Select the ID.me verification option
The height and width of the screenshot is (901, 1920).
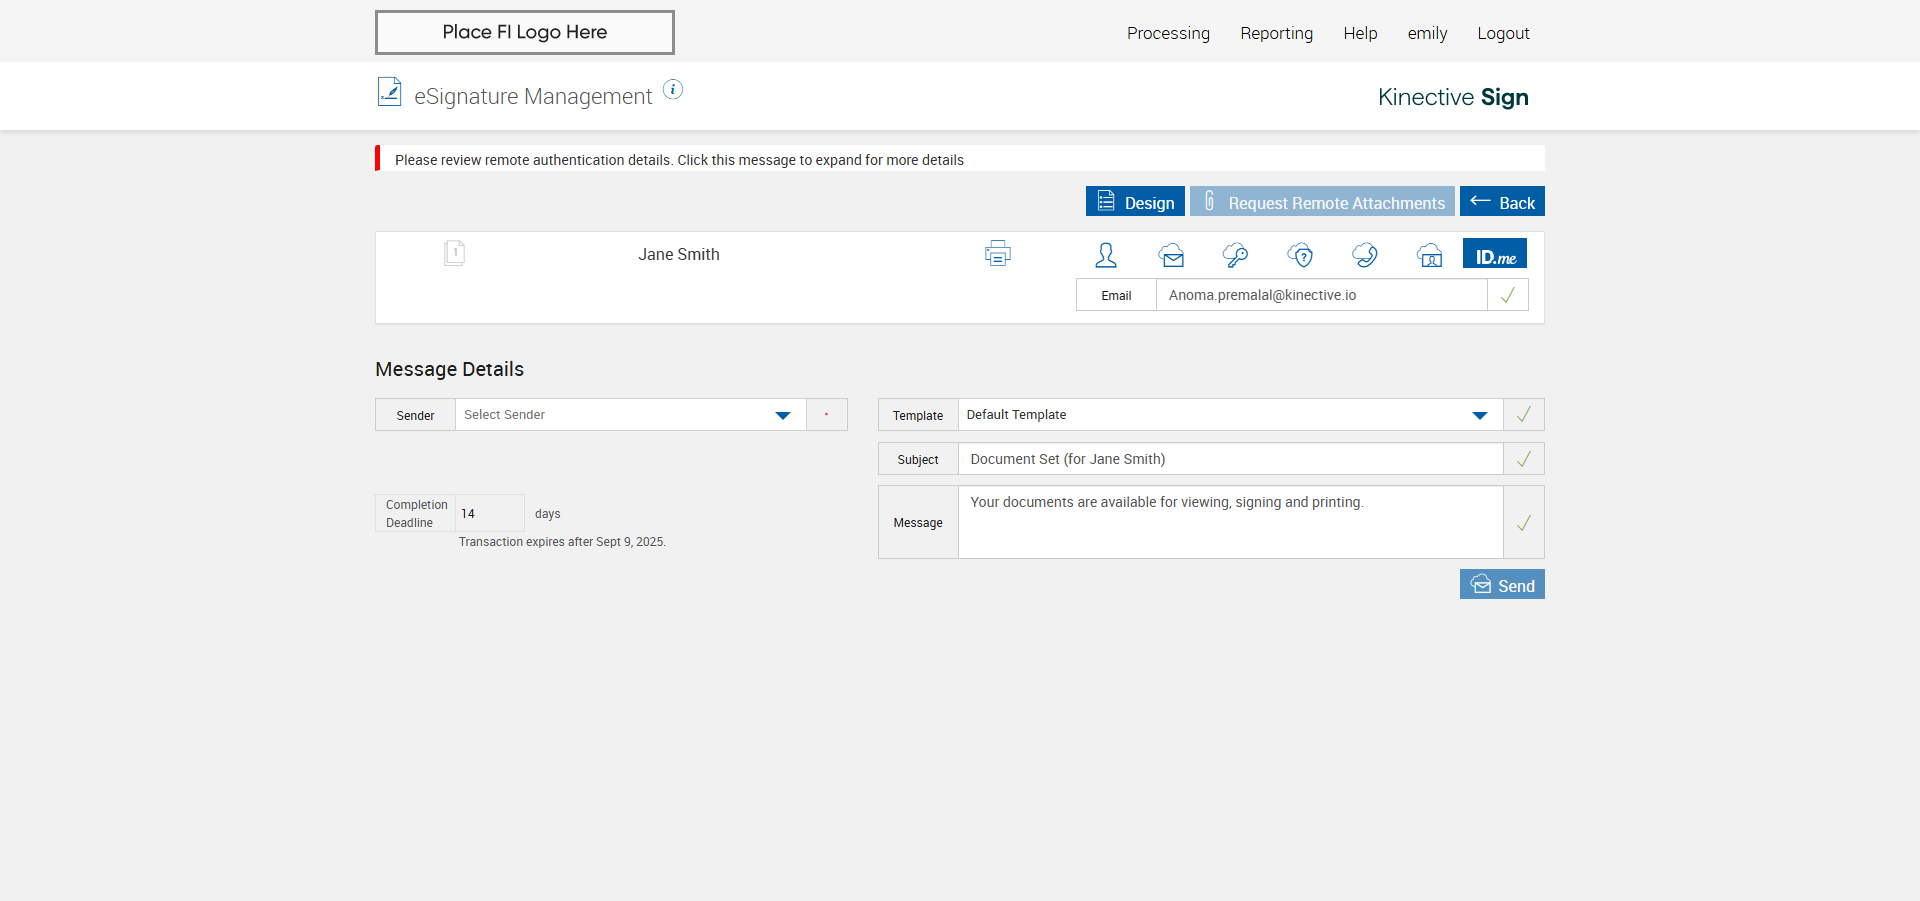pyautogui.click(x=1495, y=254)
